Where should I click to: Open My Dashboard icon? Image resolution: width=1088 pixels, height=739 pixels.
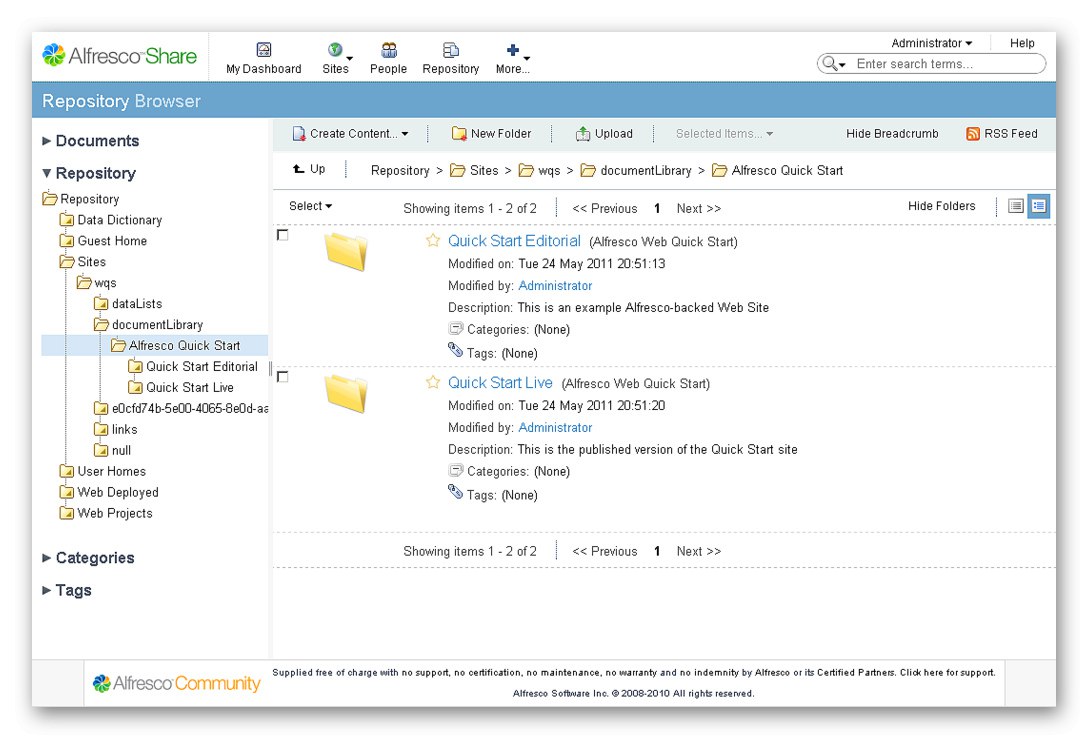click(x=264, y=49)
